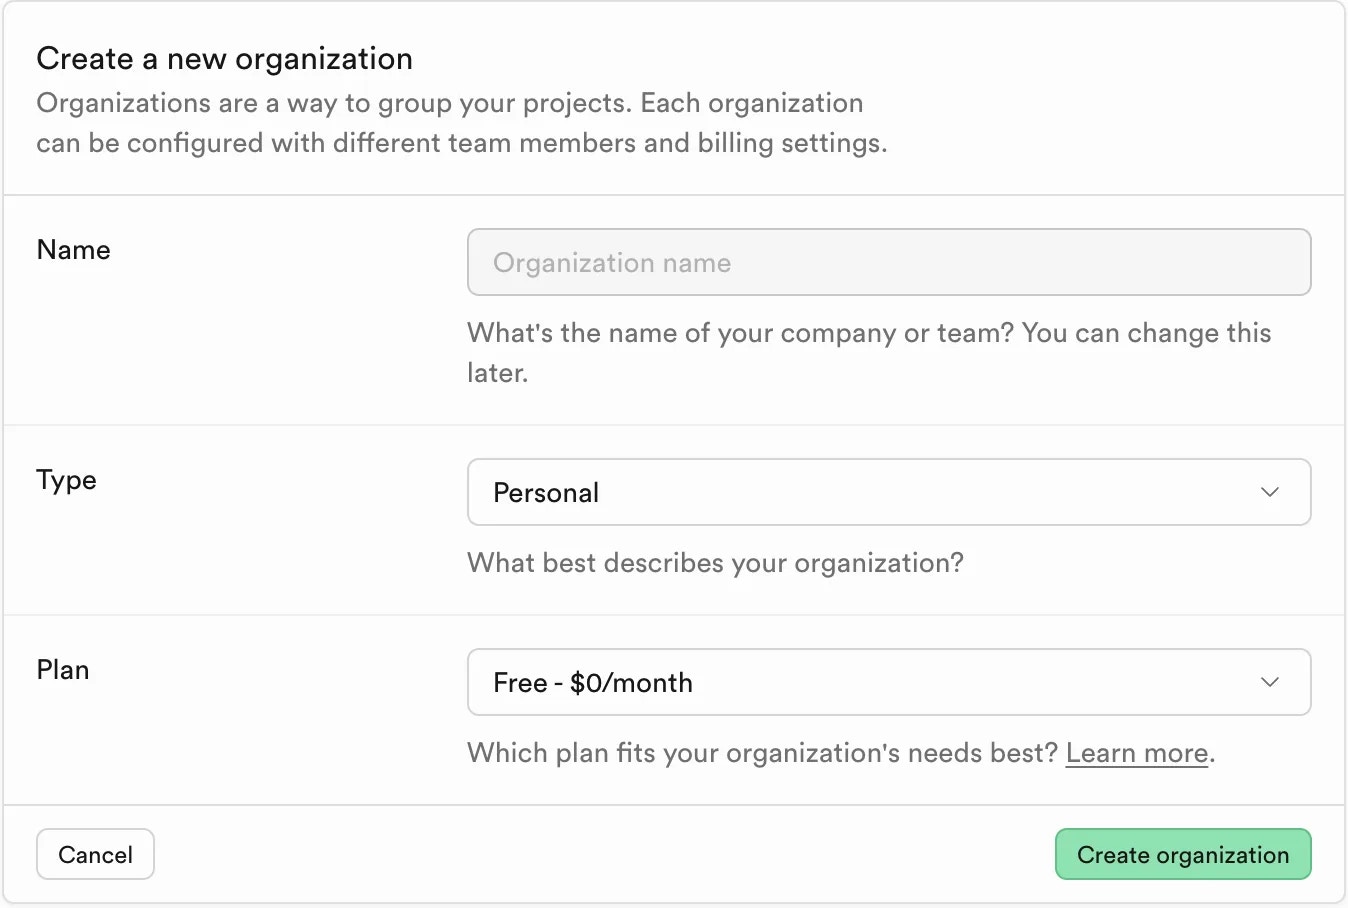1348x908 pixels.
Task: Change the organization type from Personal
Action: pyautogui.click(x=888, y=492)
